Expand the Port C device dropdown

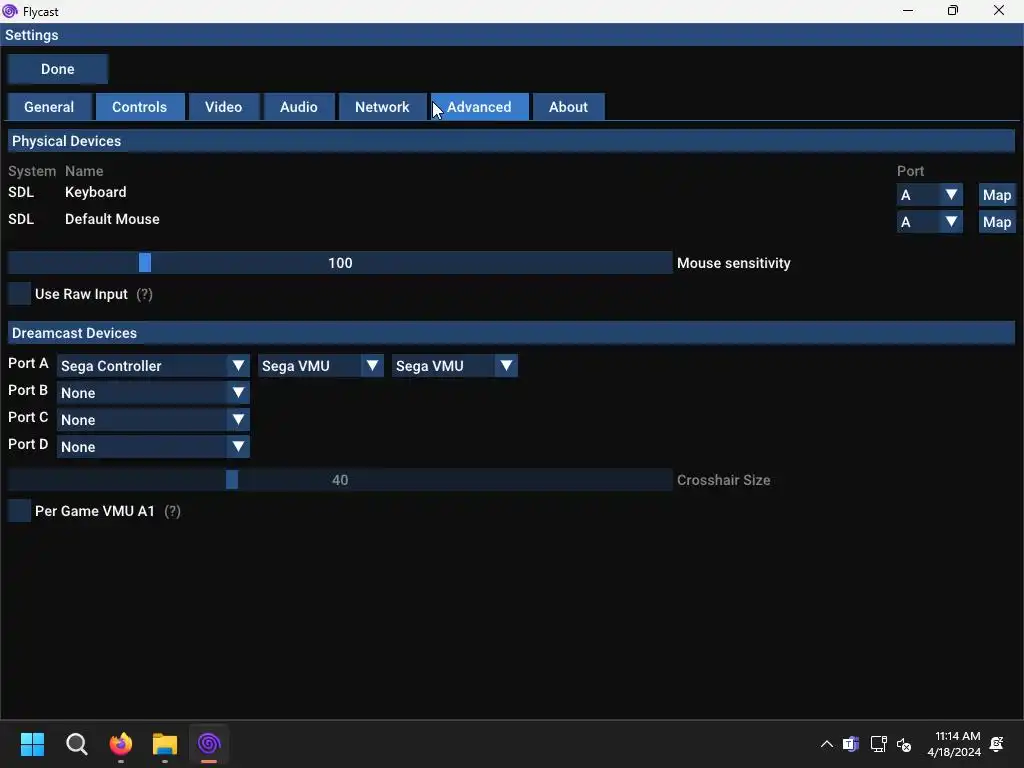[153, 419]
